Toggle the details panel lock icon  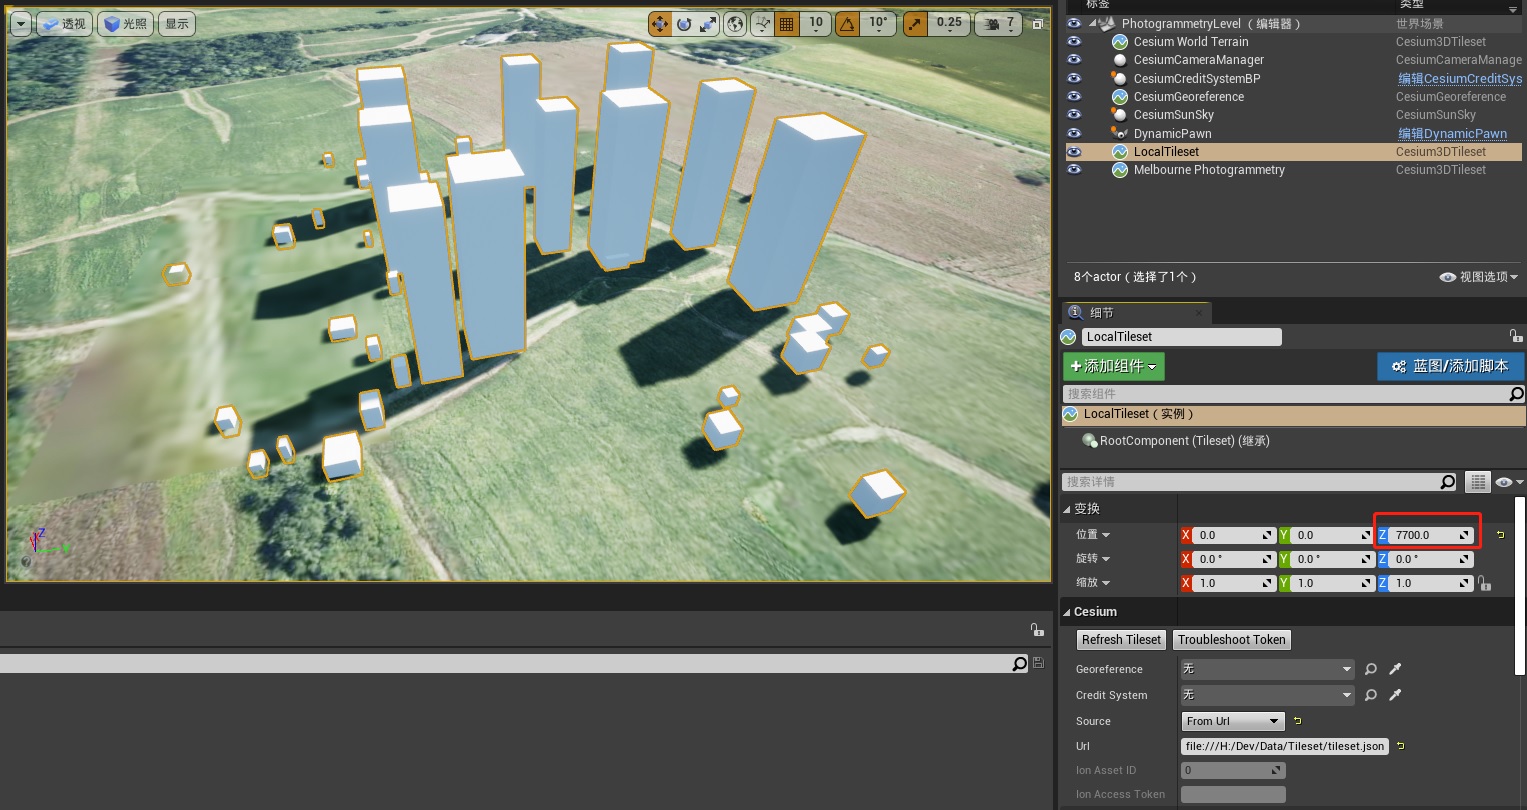coord(1515,336)
